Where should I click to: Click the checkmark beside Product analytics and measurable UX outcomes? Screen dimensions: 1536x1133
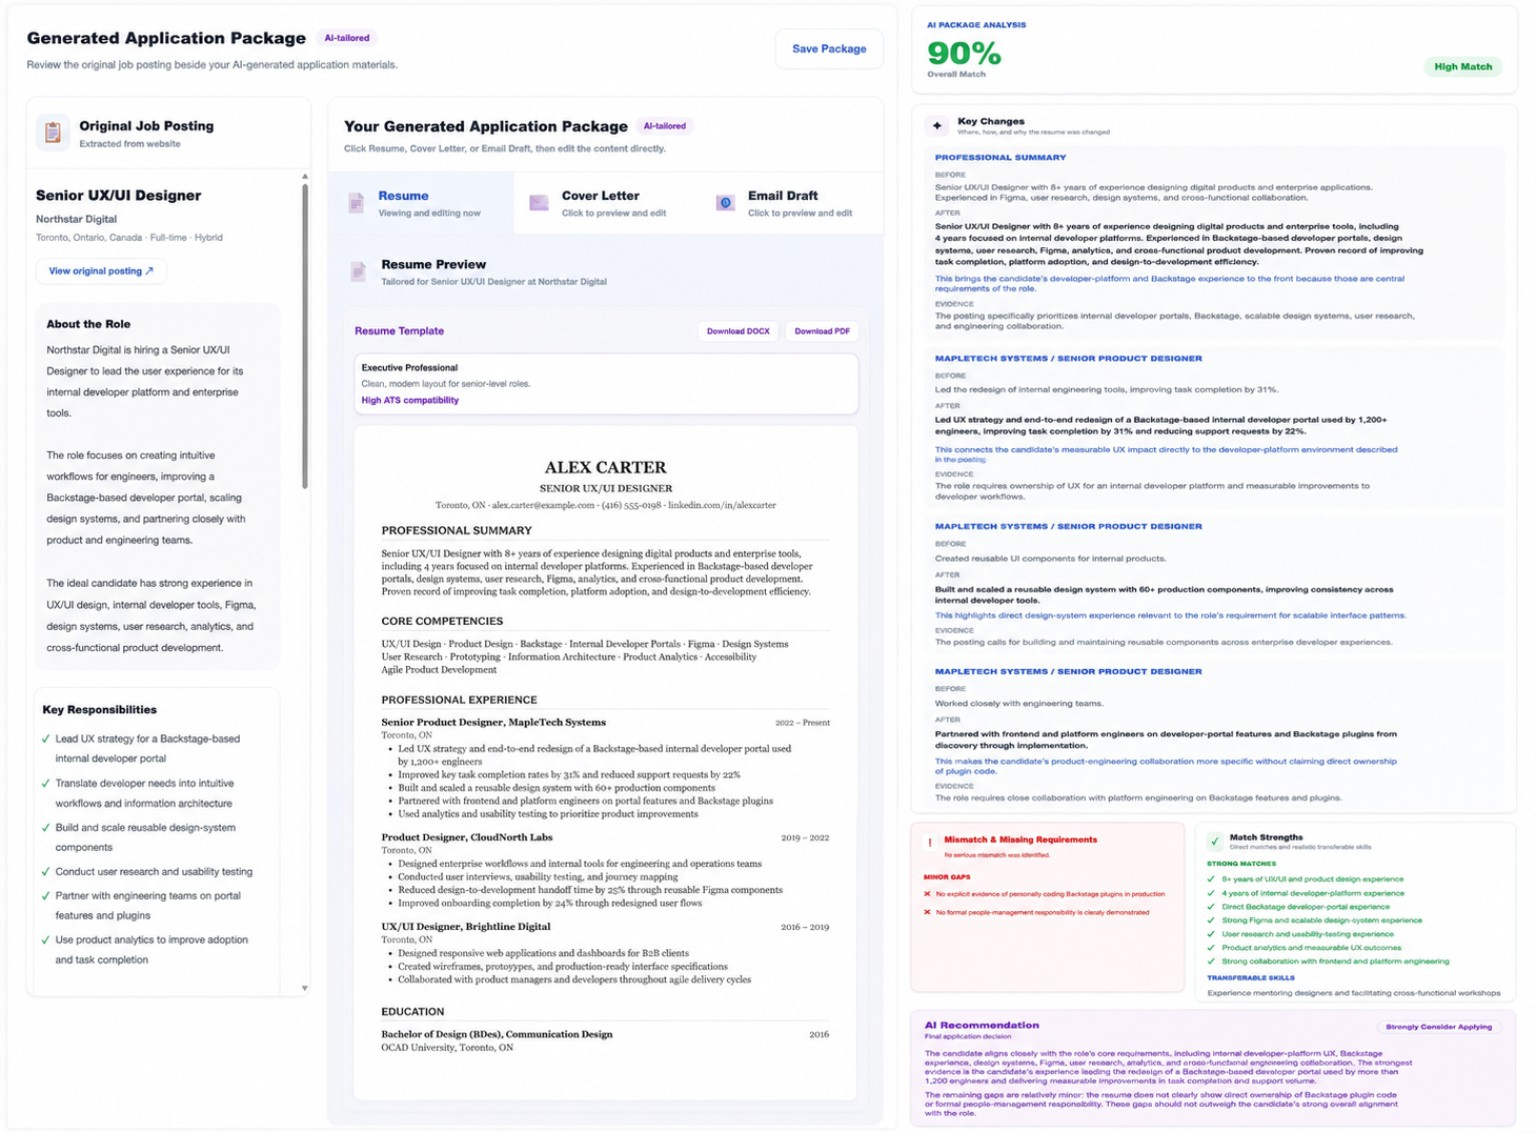coord(1211,947)
